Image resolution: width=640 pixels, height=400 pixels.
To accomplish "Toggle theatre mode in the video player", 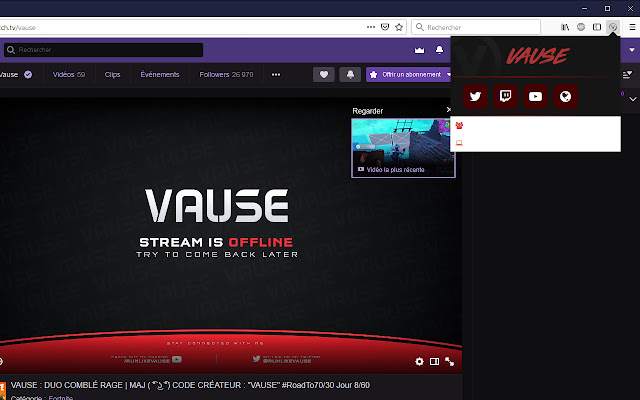I will 434,361.
